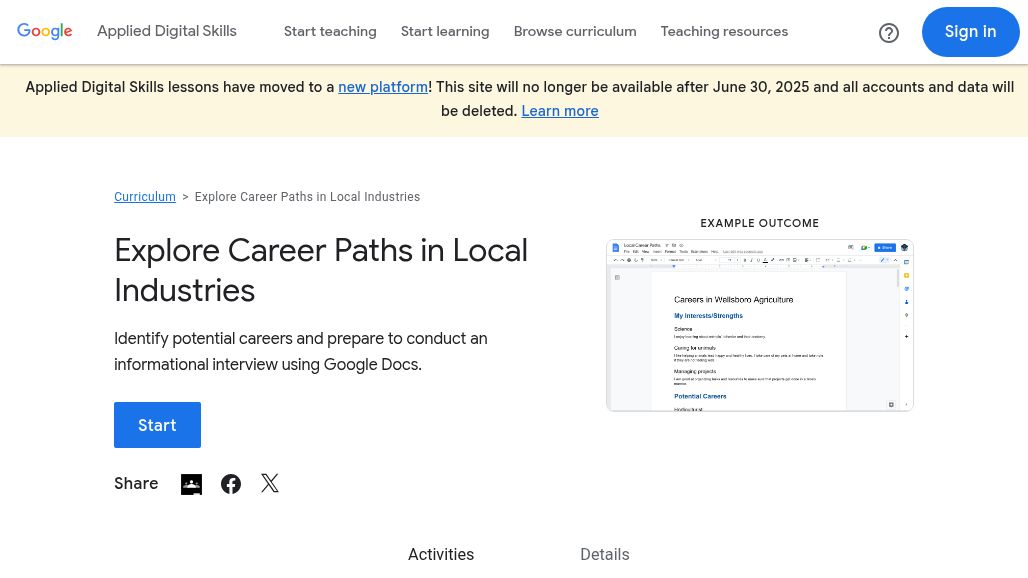
Task: Click the lesson title heading text
Action: 321,270
